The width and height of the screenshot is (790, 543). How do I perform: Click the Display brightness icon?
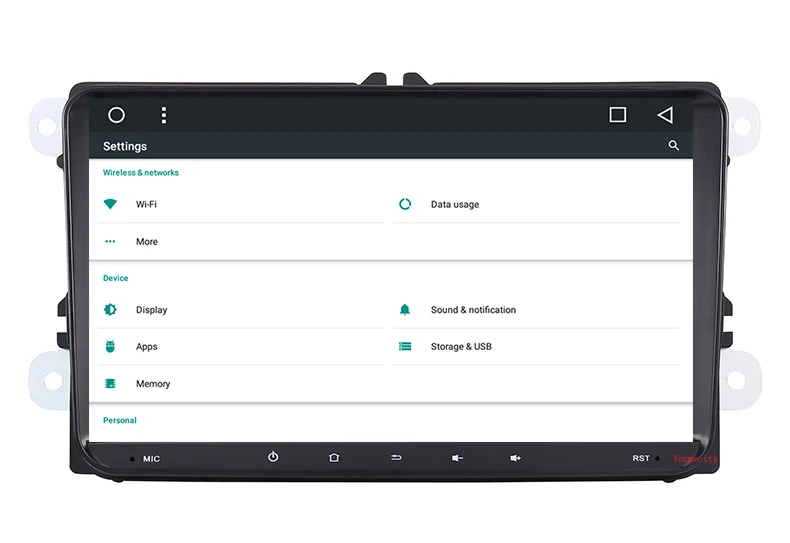point(110,309)
